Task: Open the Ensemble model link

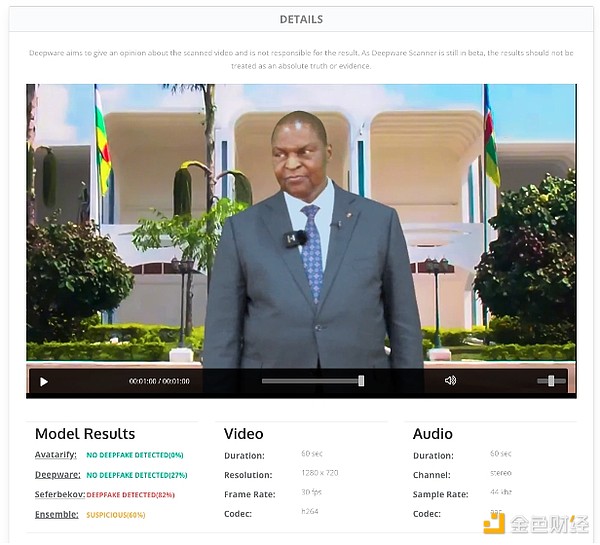Action: tap(56, 514)
